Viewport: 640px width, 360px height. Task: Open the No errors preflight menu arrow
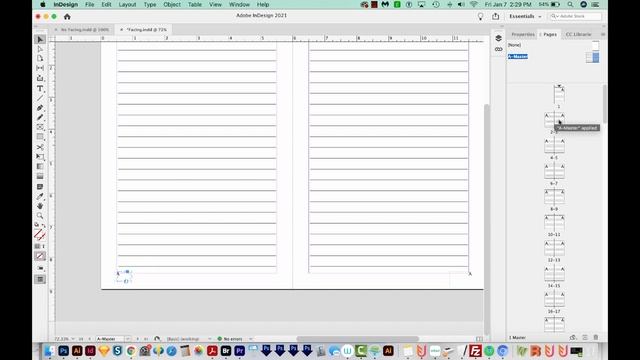pos(251,339)
